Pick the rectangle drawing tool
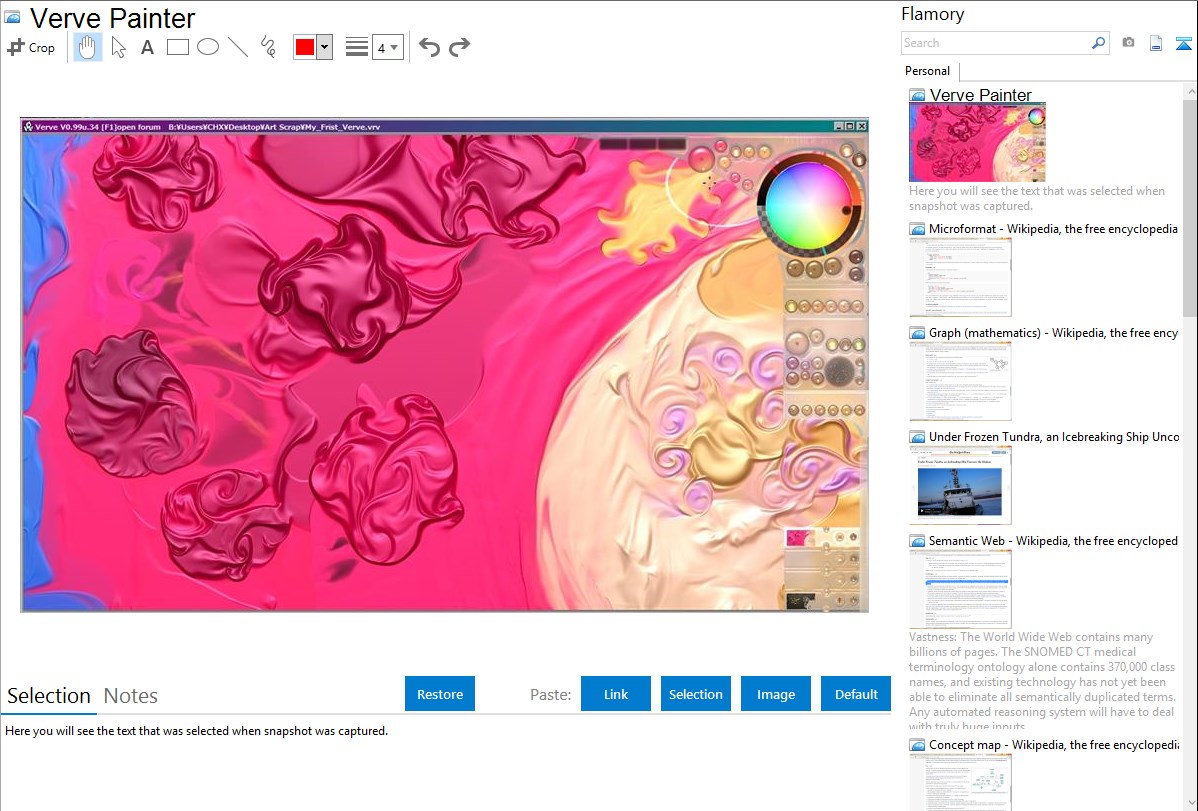Image resolution: width=1198 pixels, height=811 pixels. (177, 47)
